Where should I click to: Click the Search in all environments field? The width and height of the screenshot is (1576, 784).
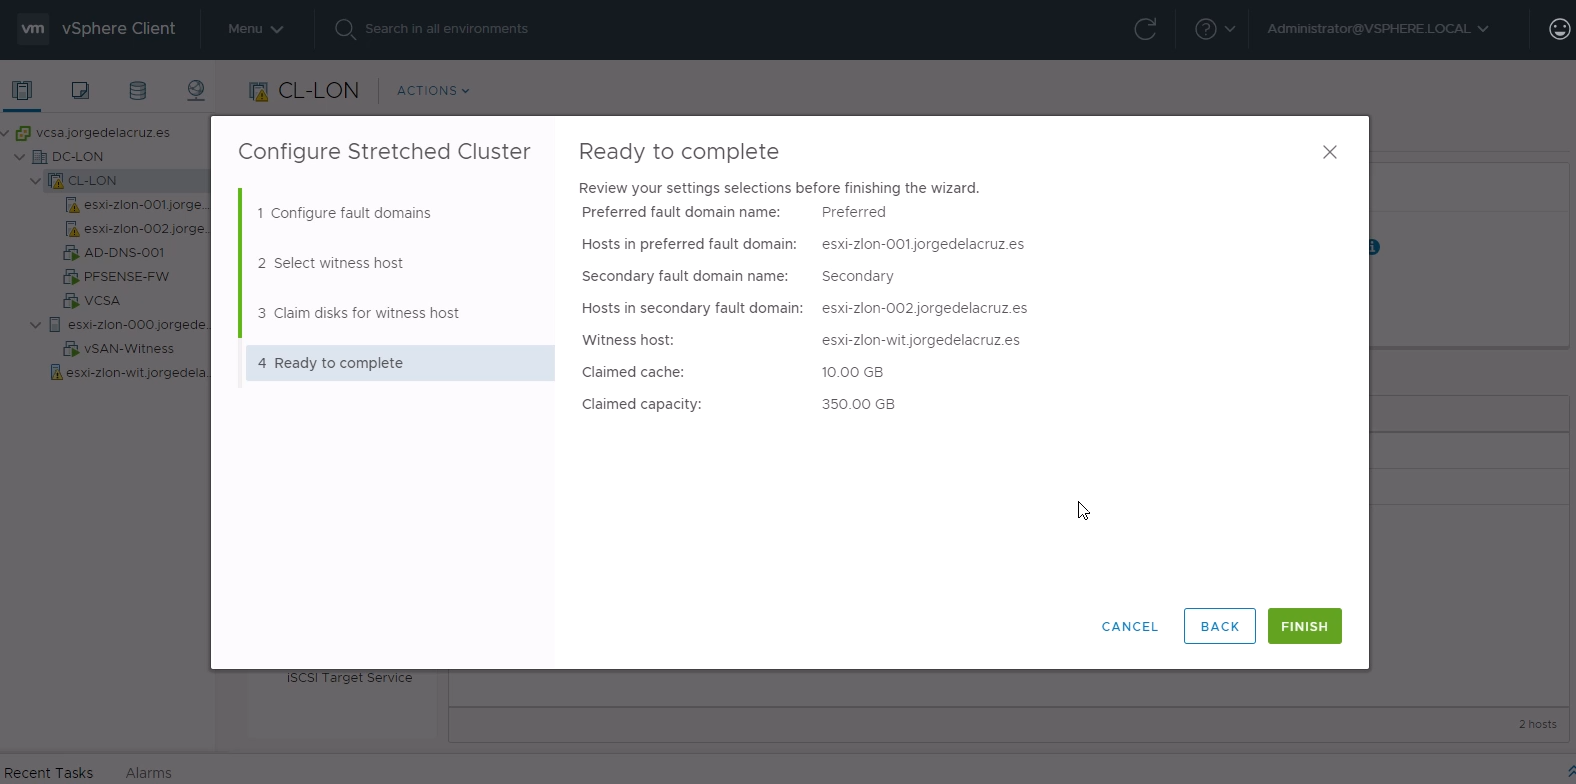446,29
